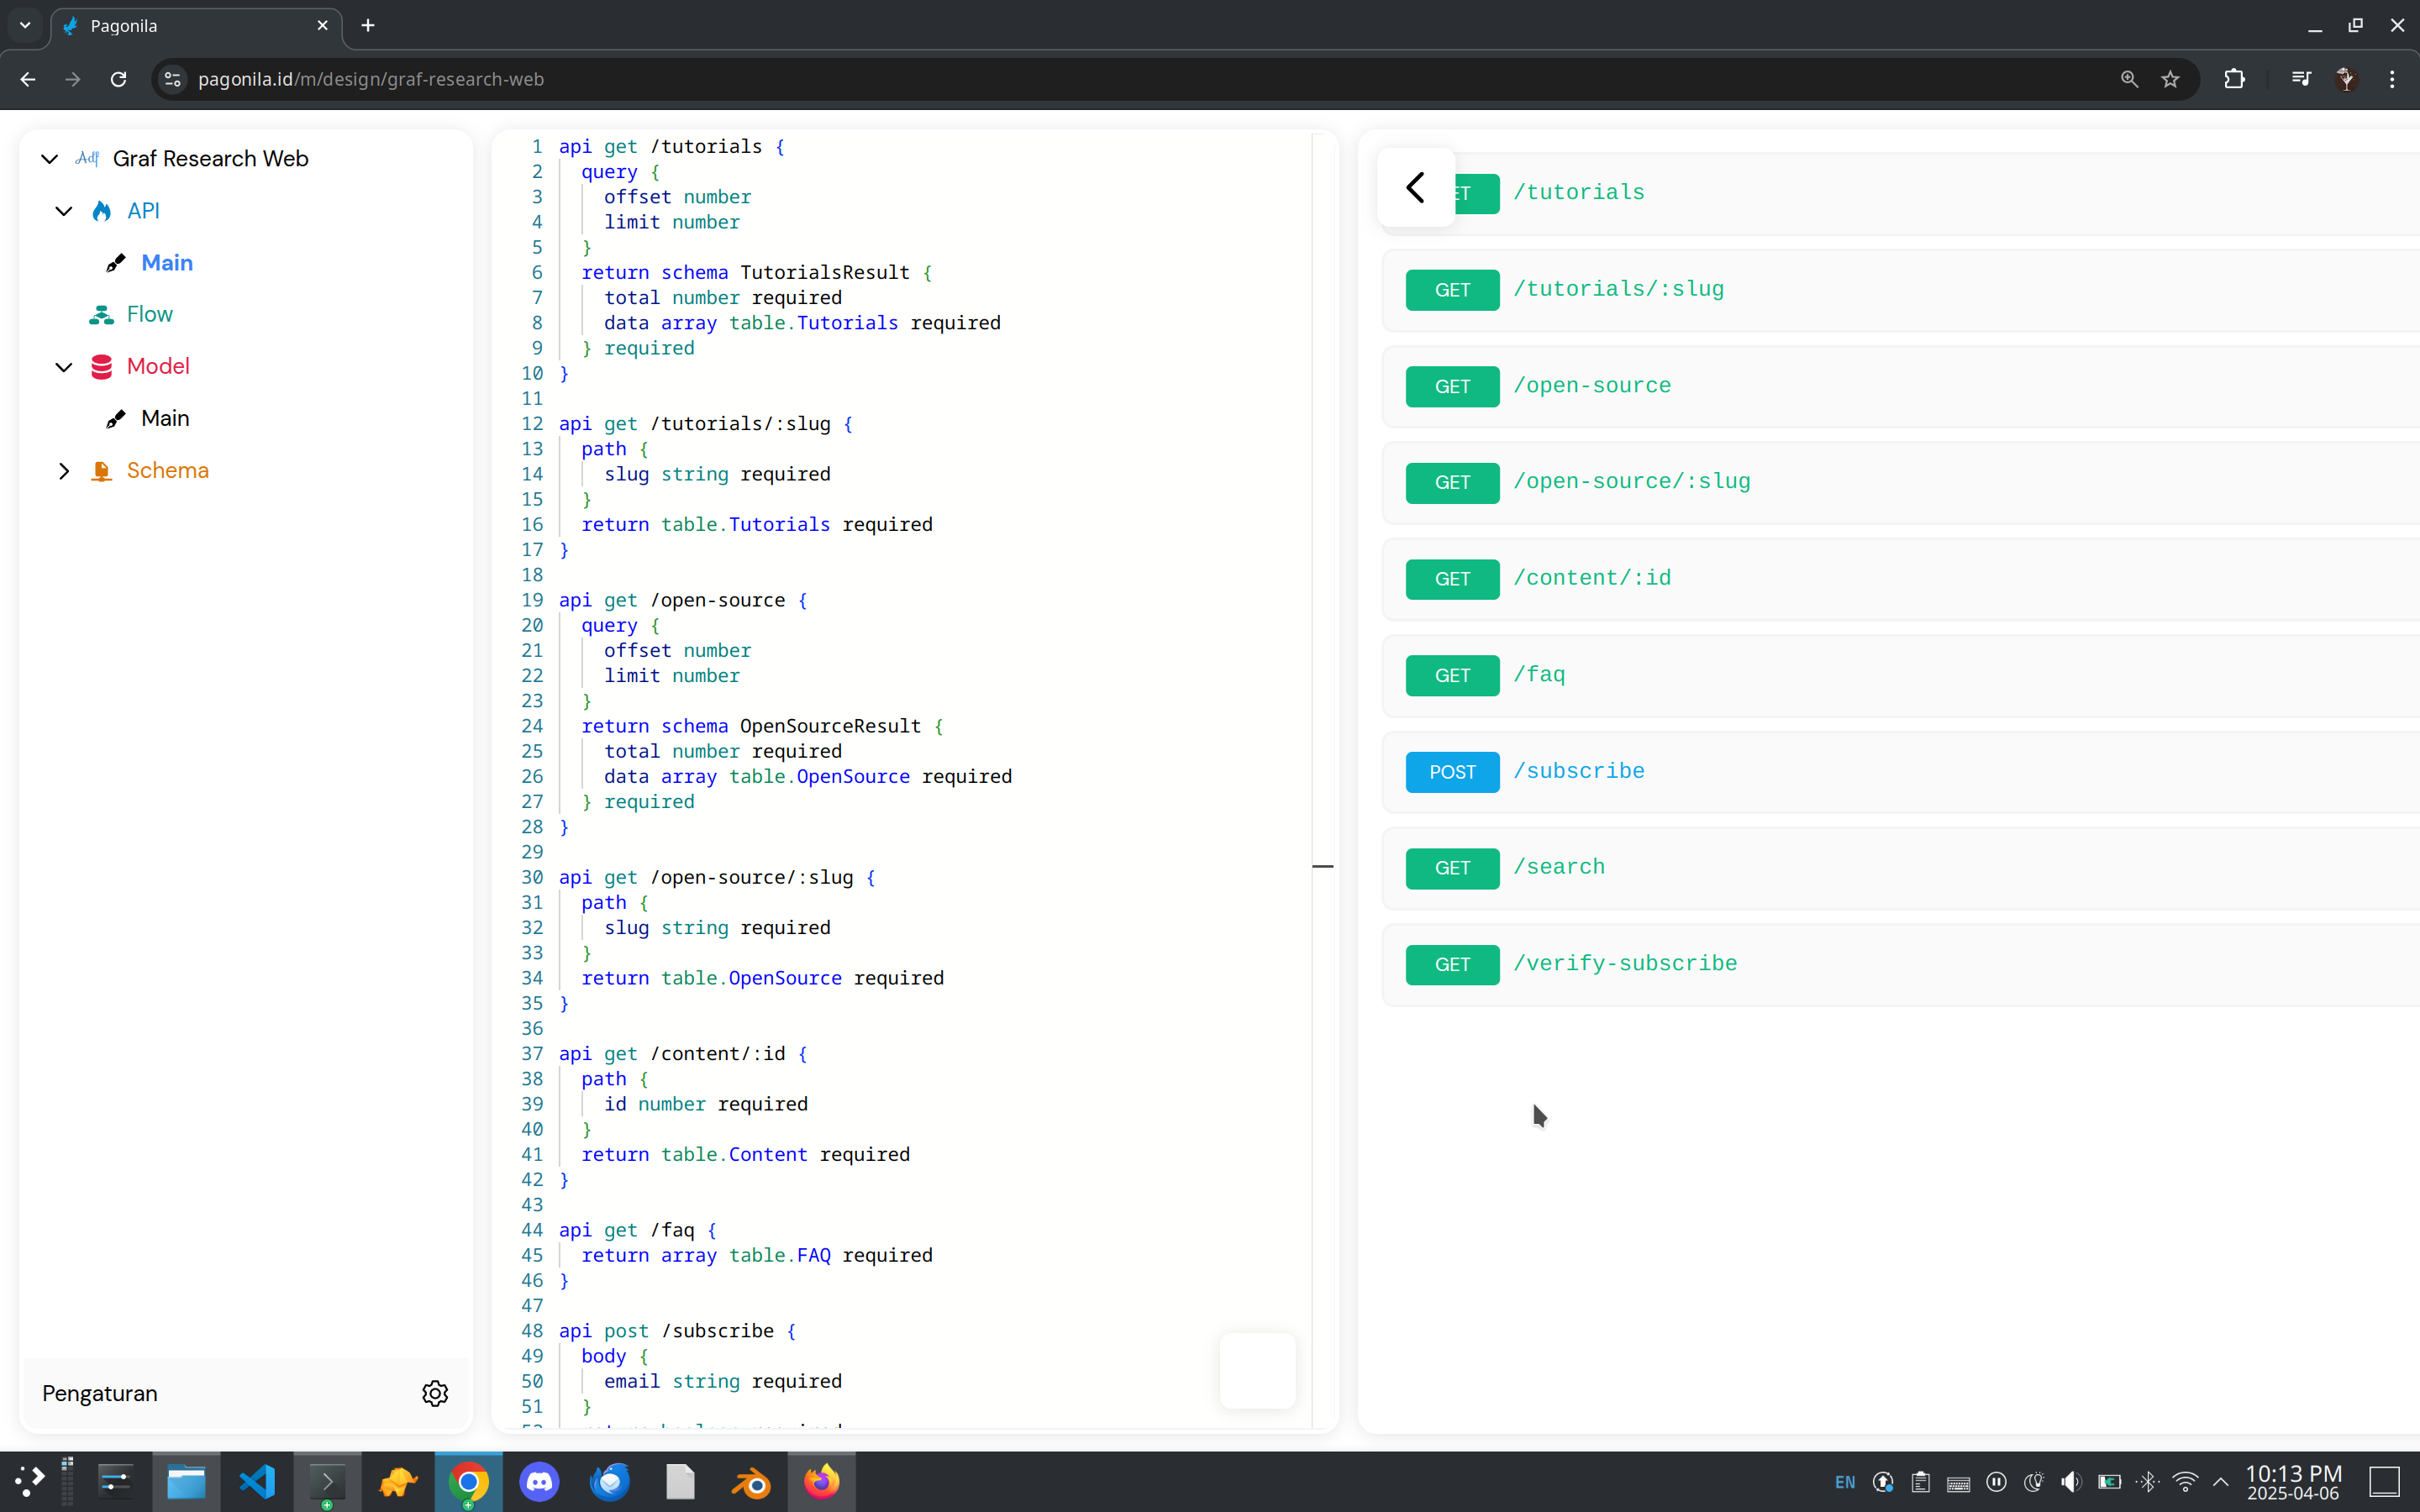Click the orange Schema icon
Image resolution: width=2420 pixels, height=1512 pixels.
pyautogui.click(x=101, y=471)
